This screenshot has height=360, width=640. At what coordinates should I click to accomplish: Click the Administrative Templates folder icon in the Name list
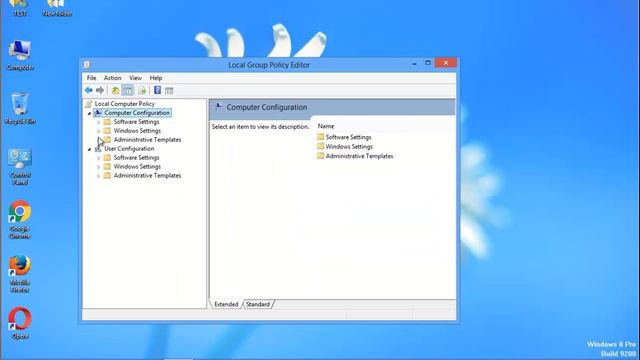tap(320, 156)
